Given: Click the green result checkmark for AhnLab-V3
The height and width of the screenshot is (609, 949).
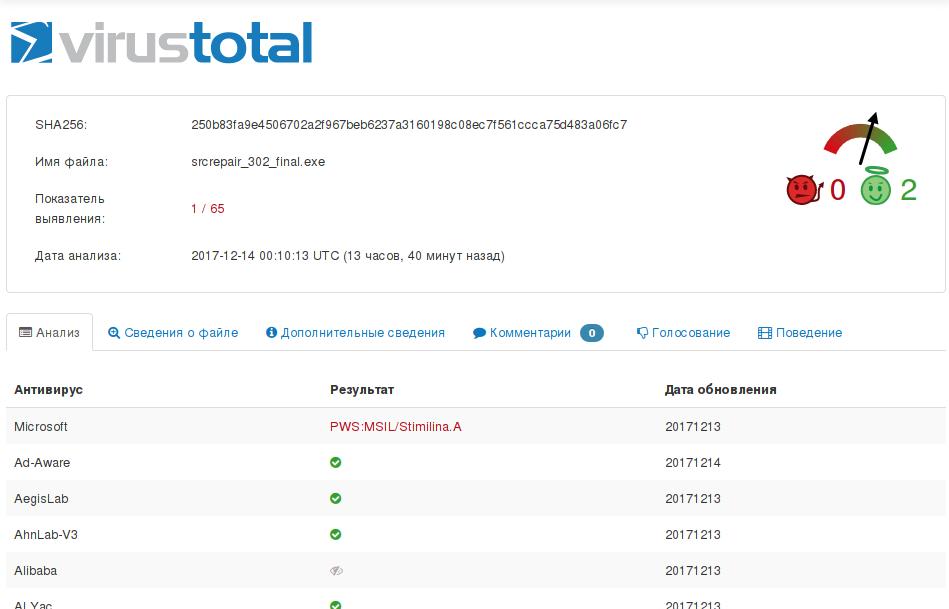Looking at the screenshot, I should [335, 534].
